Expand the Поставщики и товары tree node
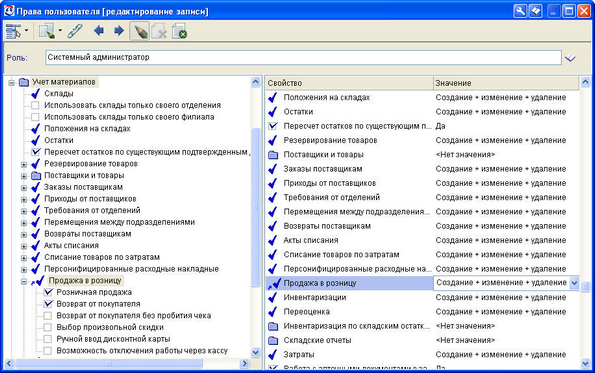Screen dimensions: 595x373 point(24,176)
